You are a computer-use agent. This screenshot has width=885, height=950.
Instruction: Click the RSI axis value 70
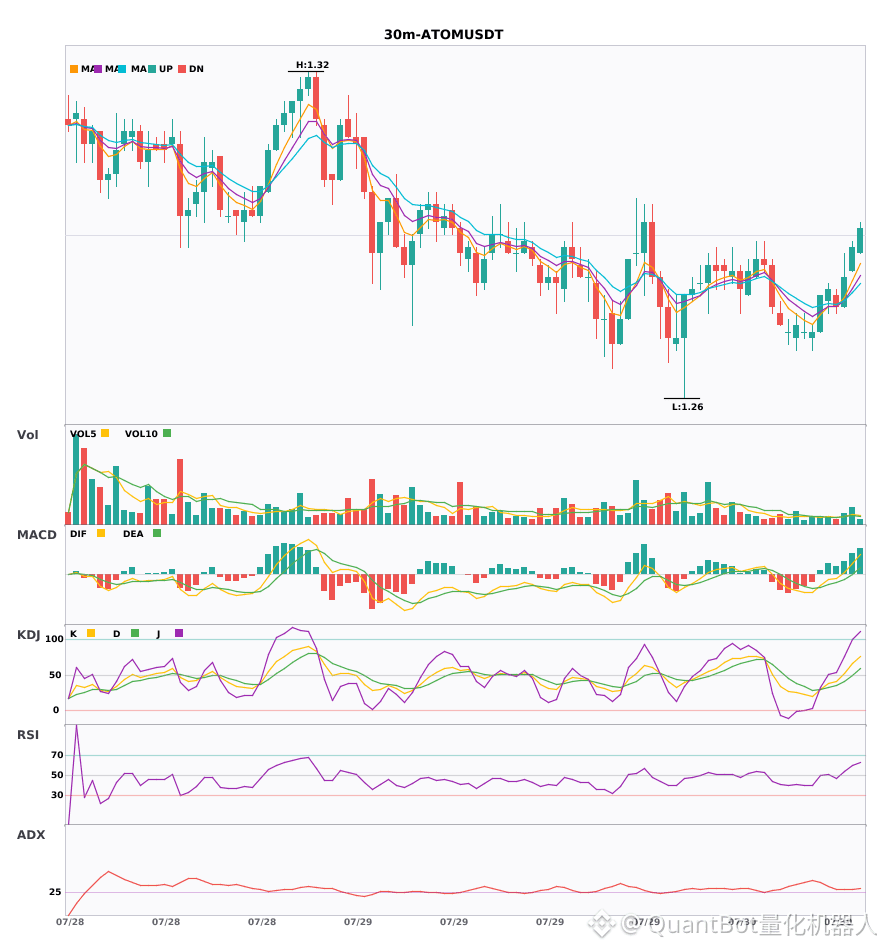(57, 755)
